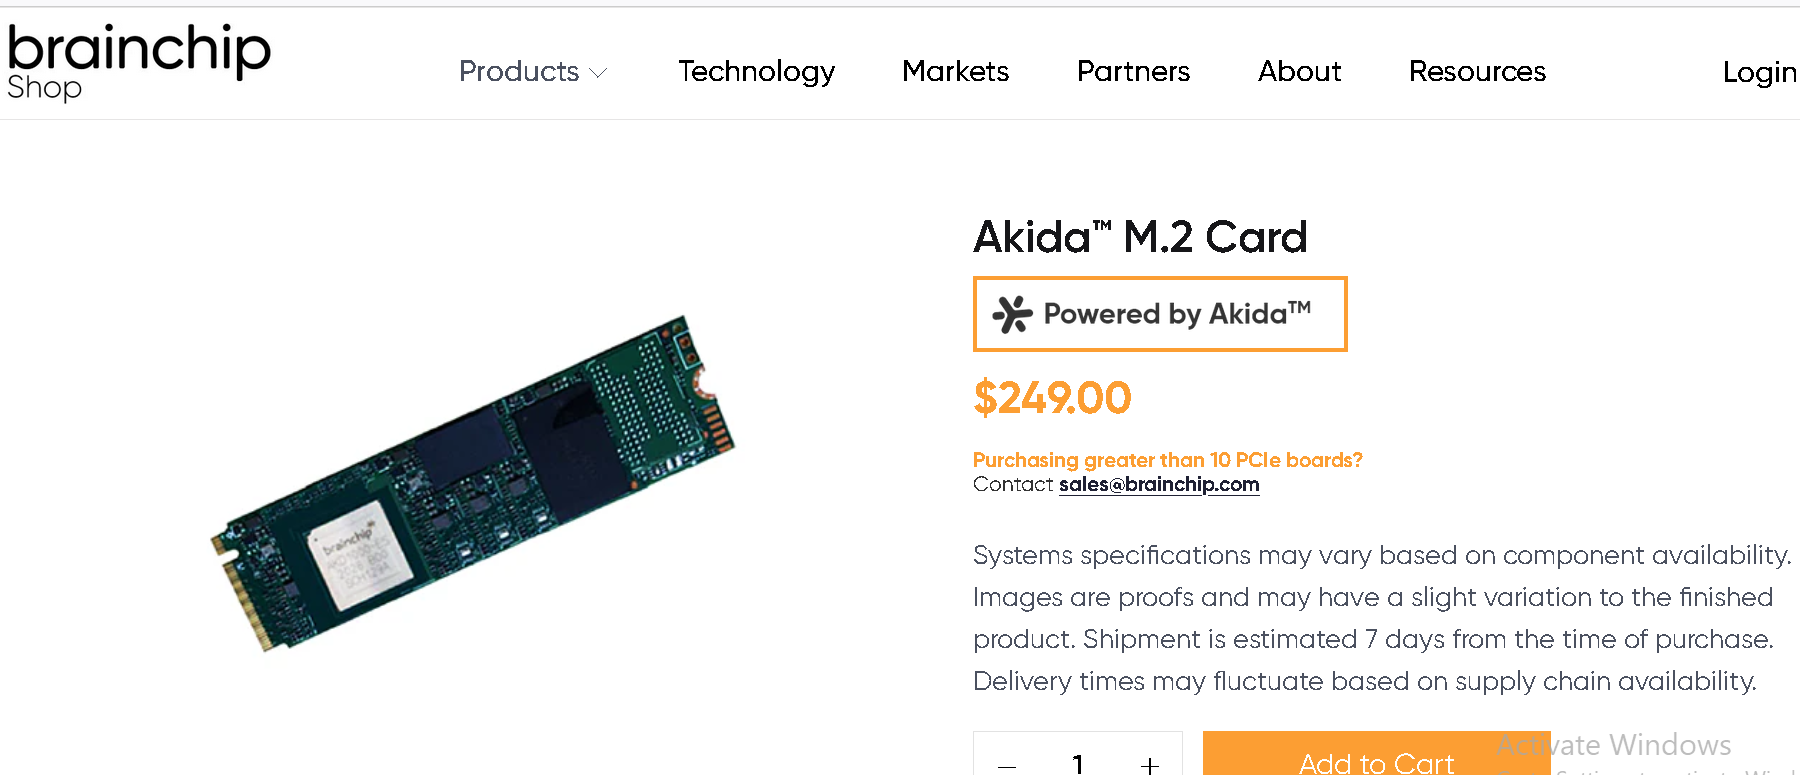Navigate to the About page

click(1299, 72)
